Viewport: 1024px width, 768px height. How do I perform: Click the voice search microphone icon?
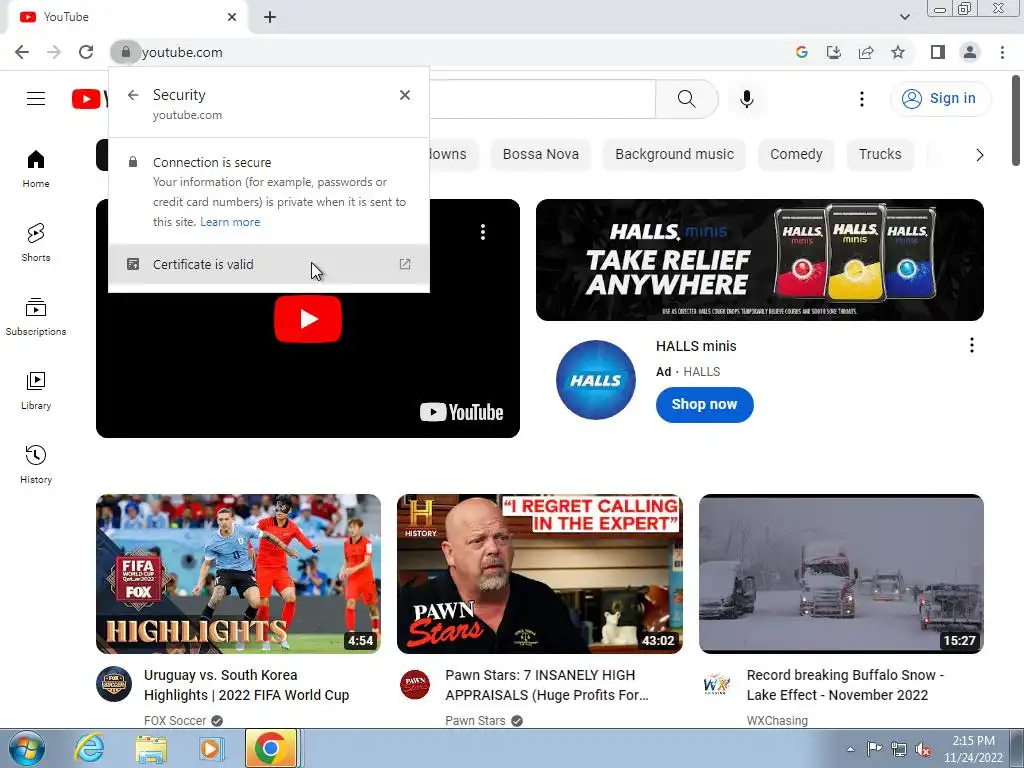[746, 99]
